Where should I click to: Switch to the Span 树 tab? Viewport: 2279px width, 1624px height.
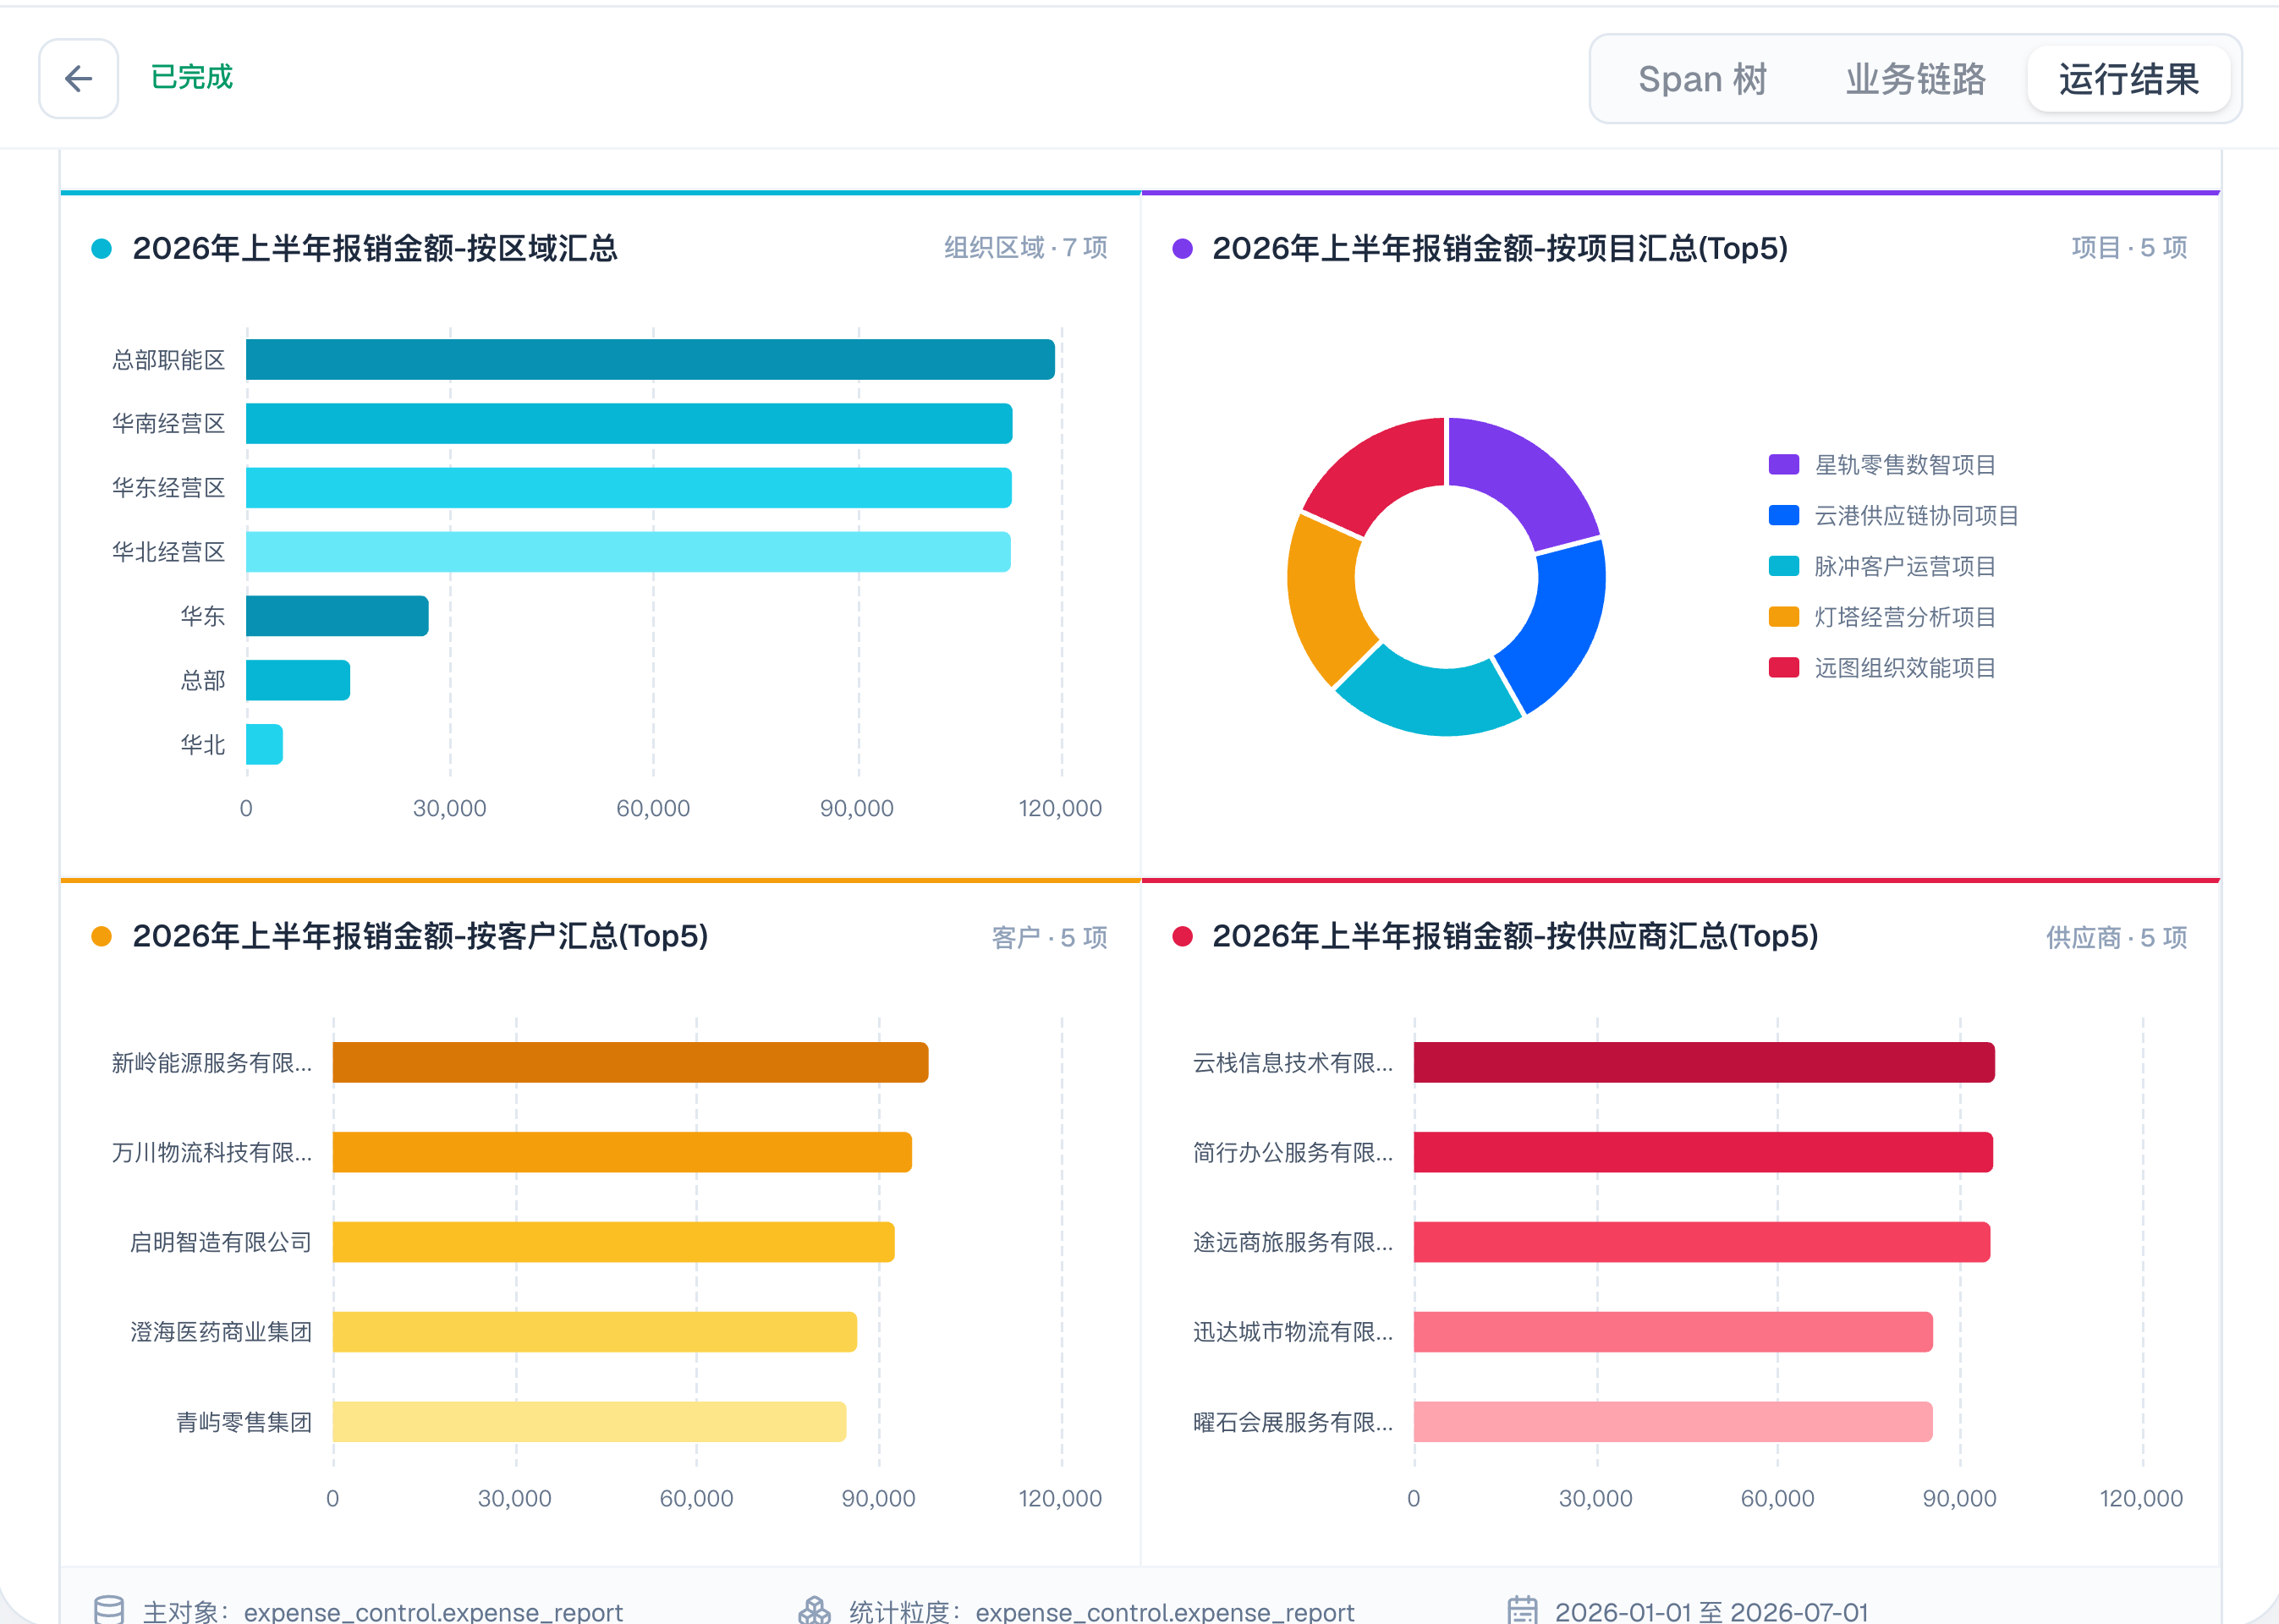1702,79
